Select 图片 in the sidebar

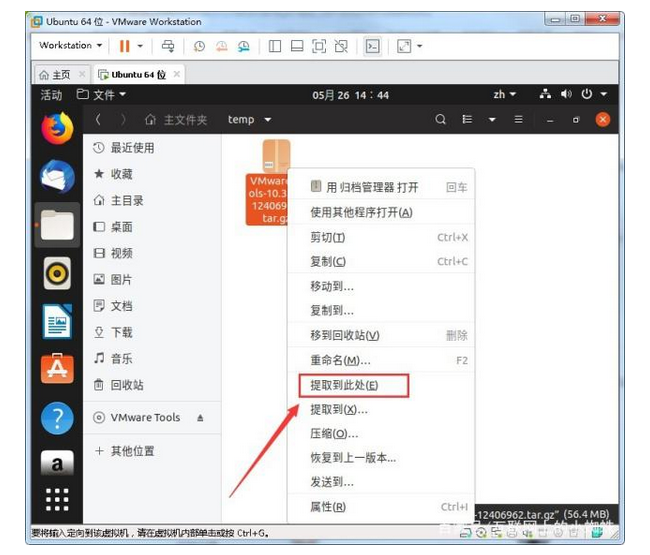(x=152, y=280)
